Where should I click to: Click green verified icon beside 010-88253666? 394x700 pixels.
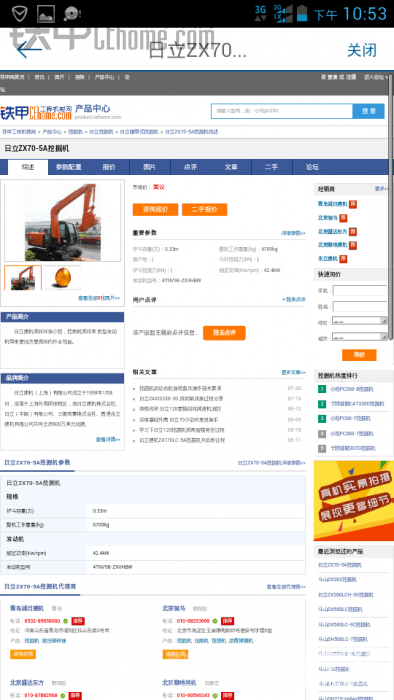[215, 621]
